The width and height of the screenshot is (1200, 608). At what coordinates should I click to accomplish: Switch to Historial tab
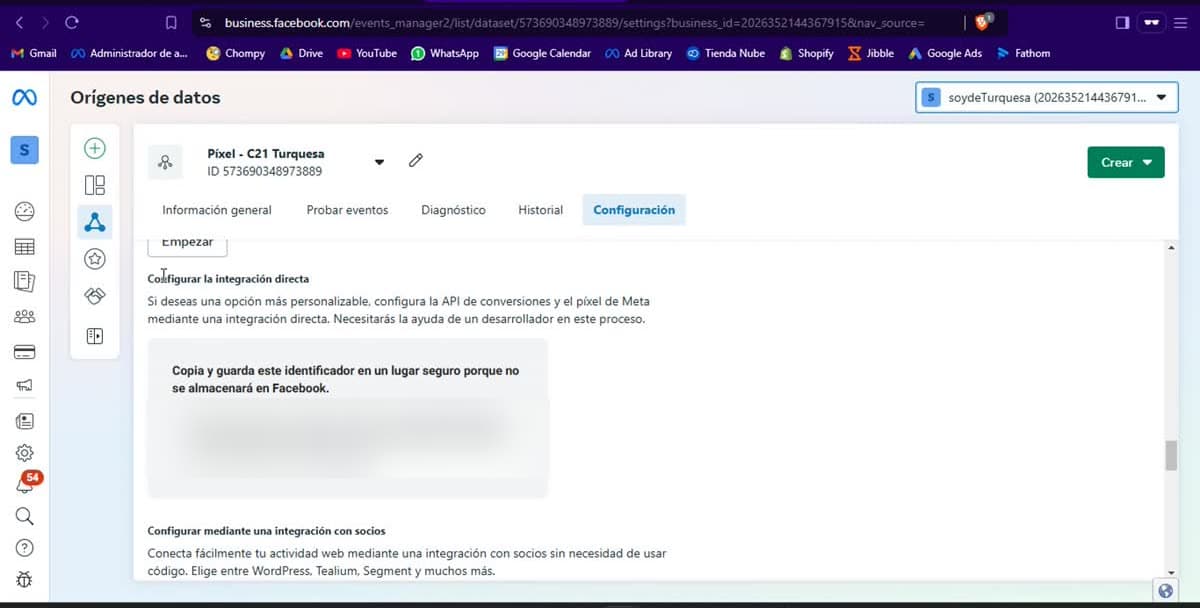540,210
